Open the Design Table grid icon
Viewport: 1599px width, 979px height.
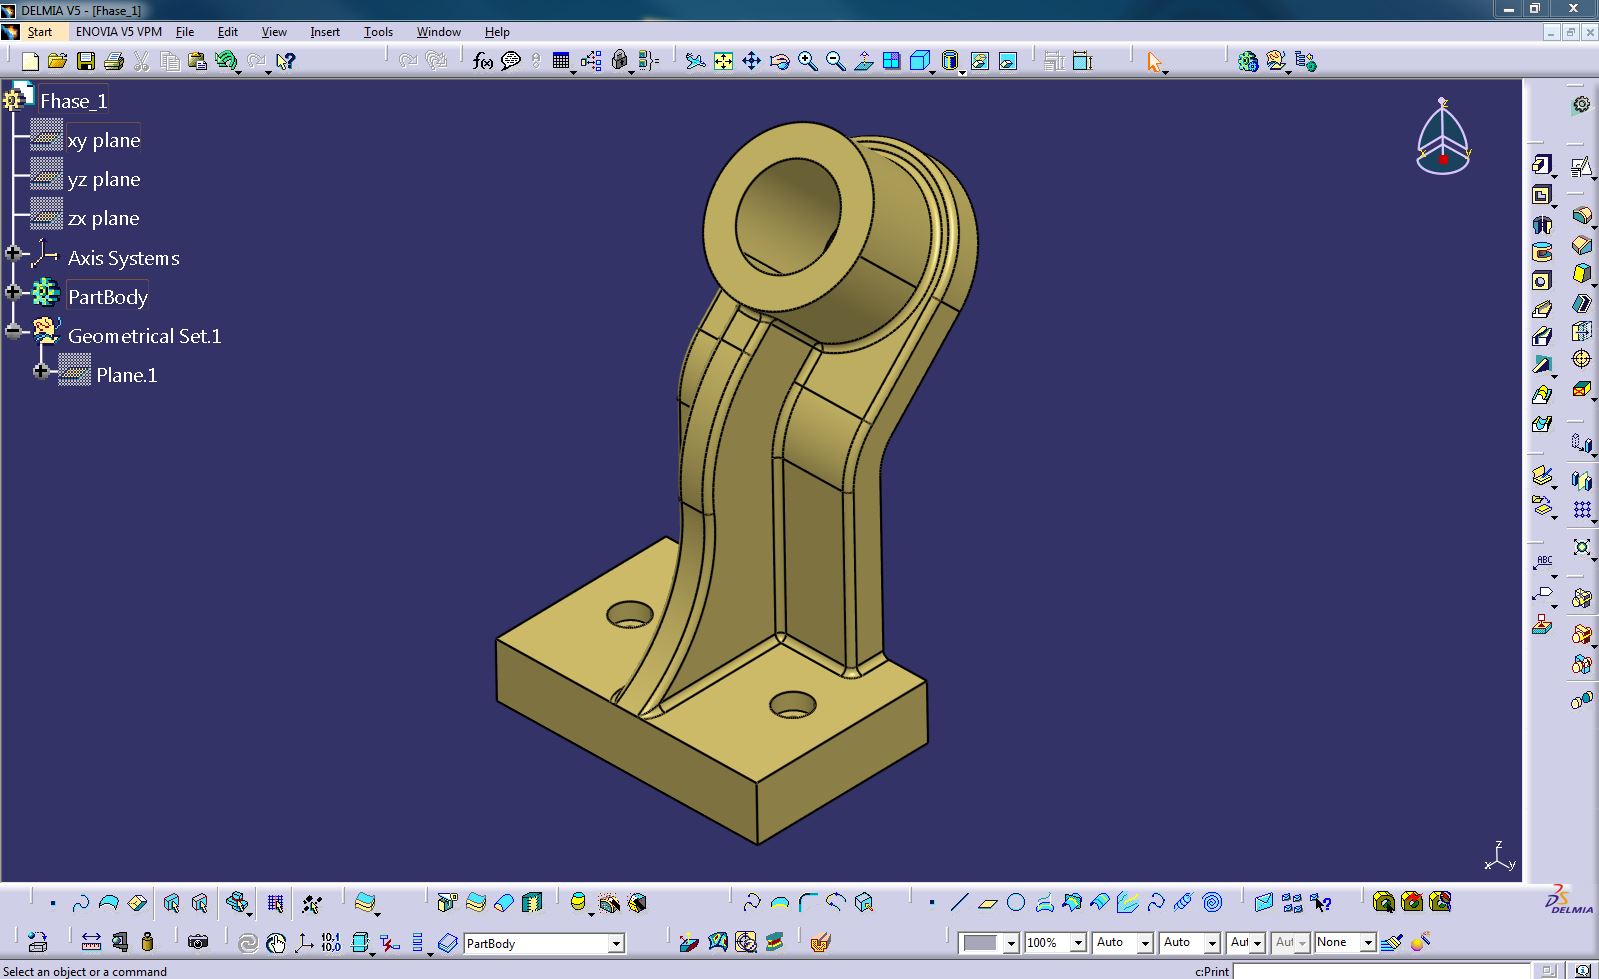(x=561, y=61)
